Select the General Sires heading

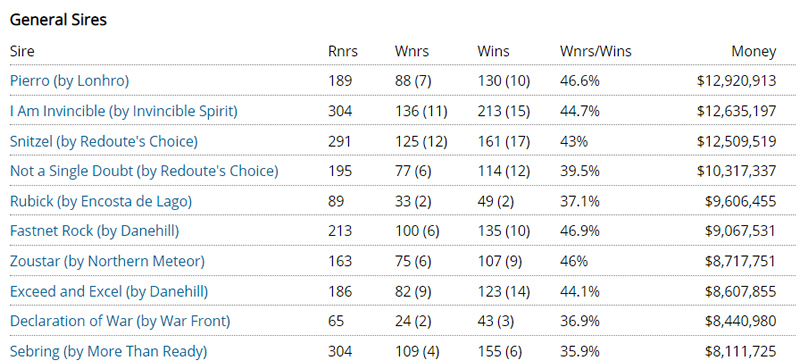(58, 20)
